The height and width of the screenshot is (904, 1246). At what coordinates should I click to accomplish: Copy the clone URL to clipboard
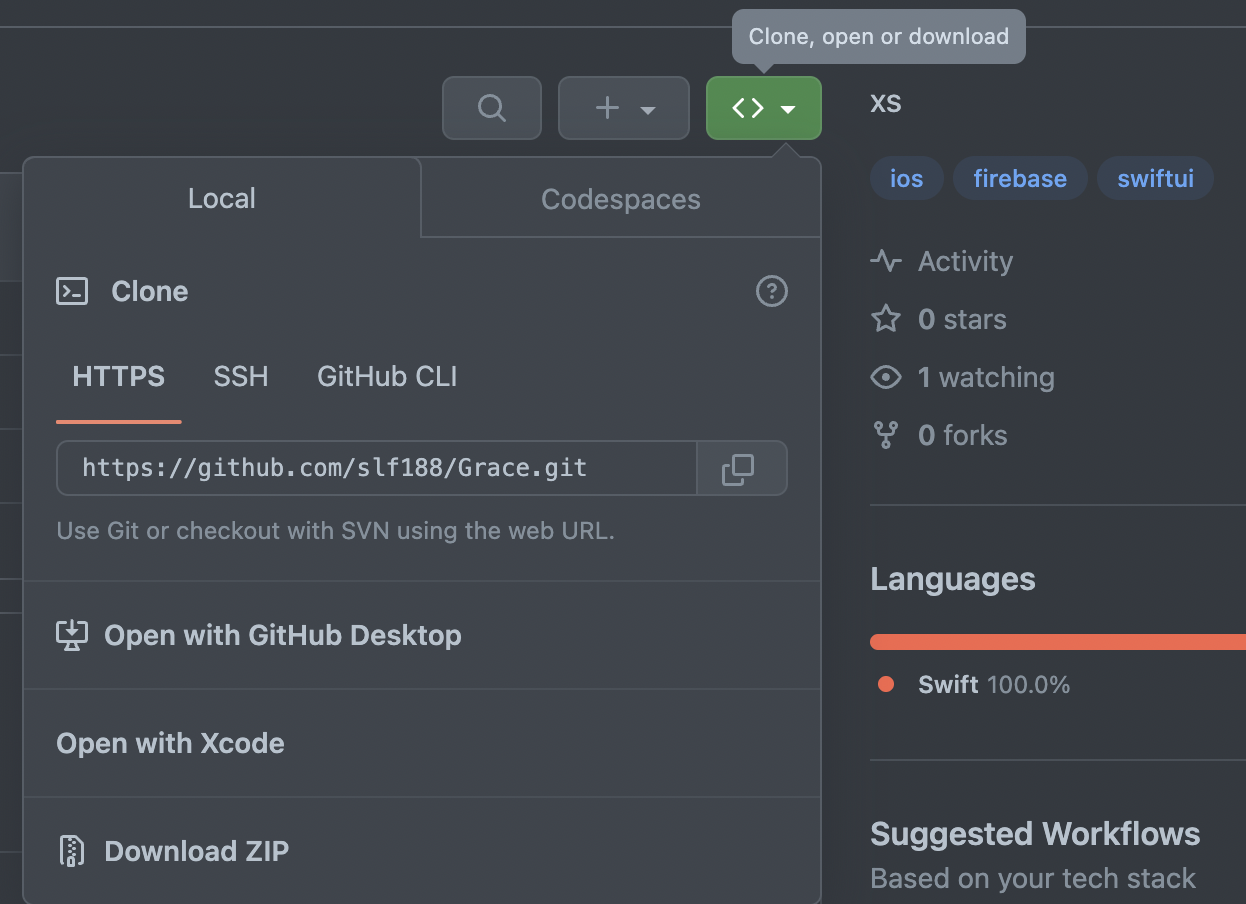(x=742, y=468)
